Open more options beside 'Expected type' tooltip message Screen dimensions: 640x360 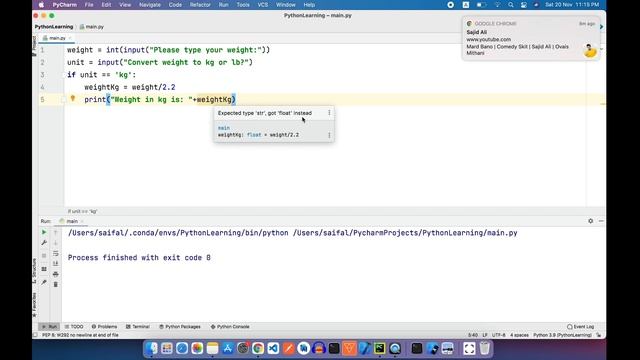click(329, 113)
